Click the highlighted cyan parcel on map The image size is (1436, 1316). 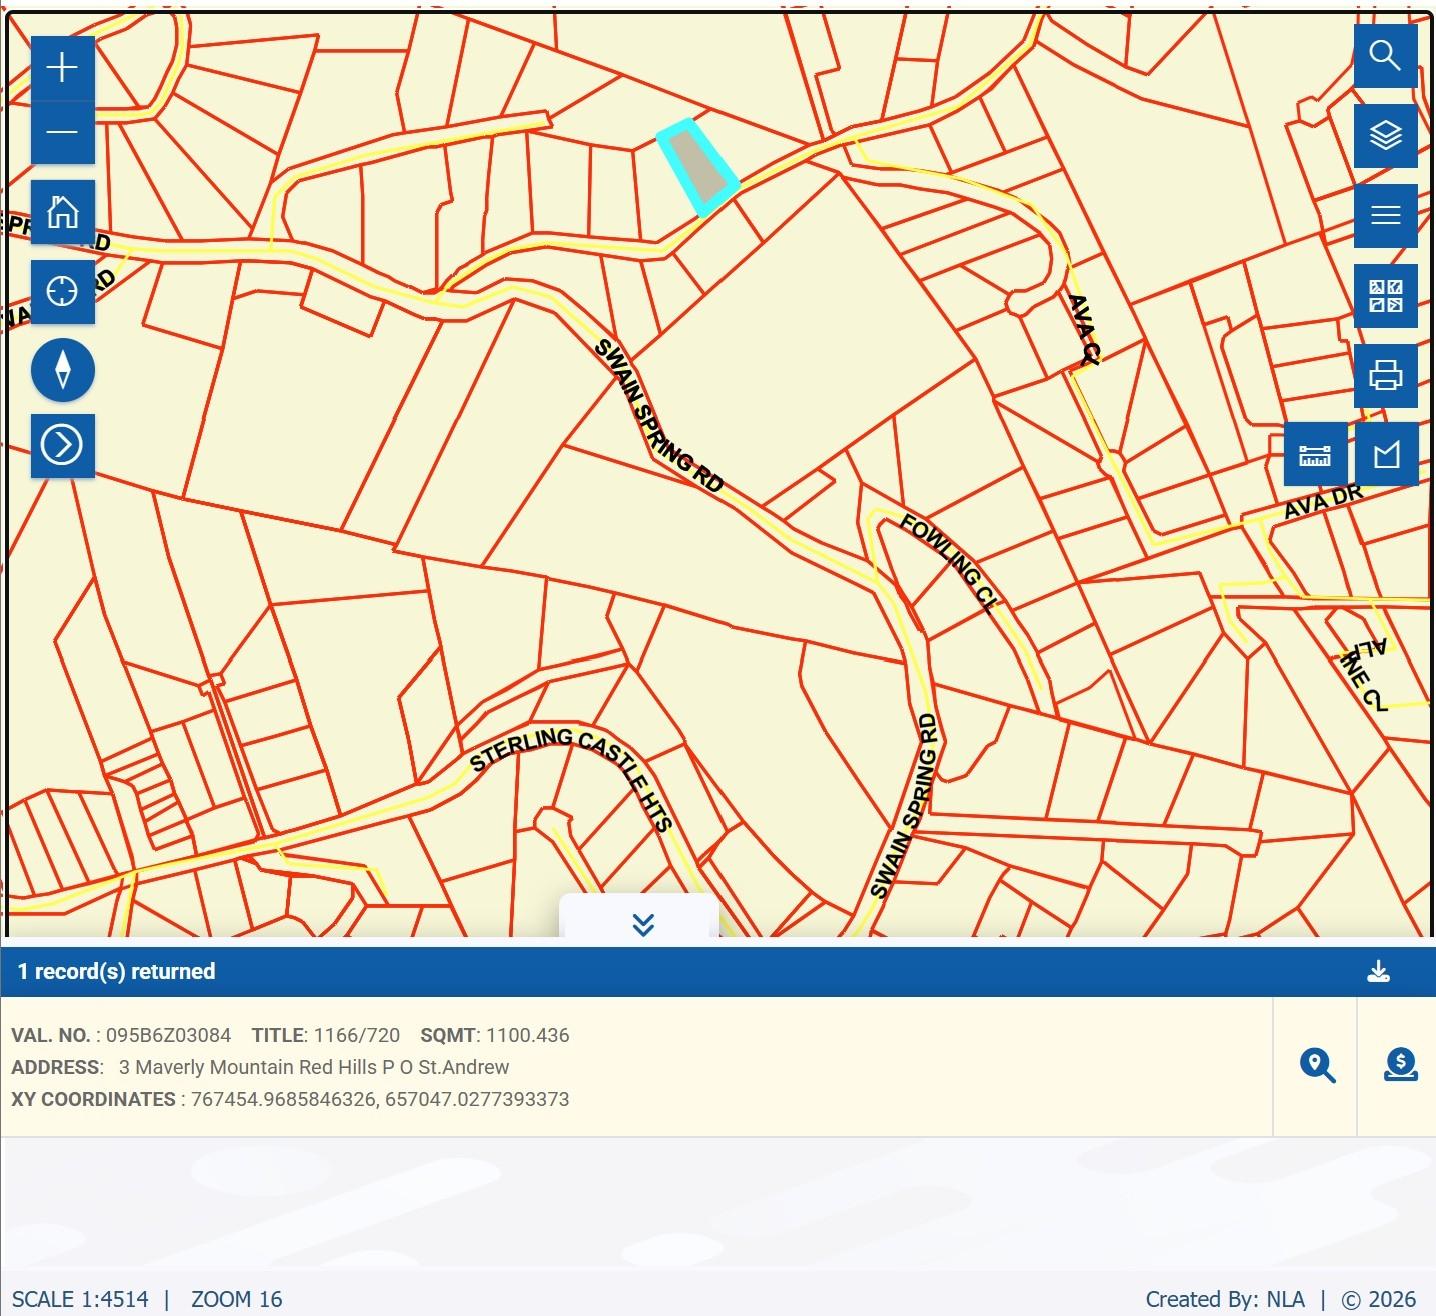click(x=697, y=166)
